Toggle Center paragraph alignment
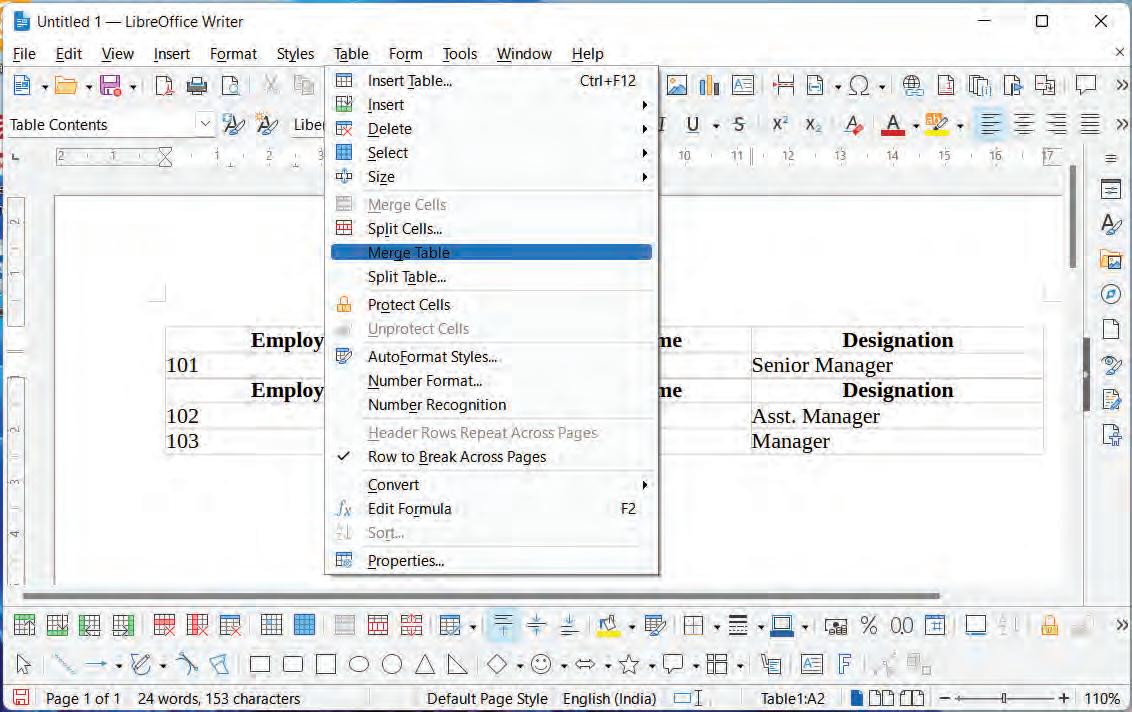This screenshot has width=1132, height=712. click(x=1023, y=124)
